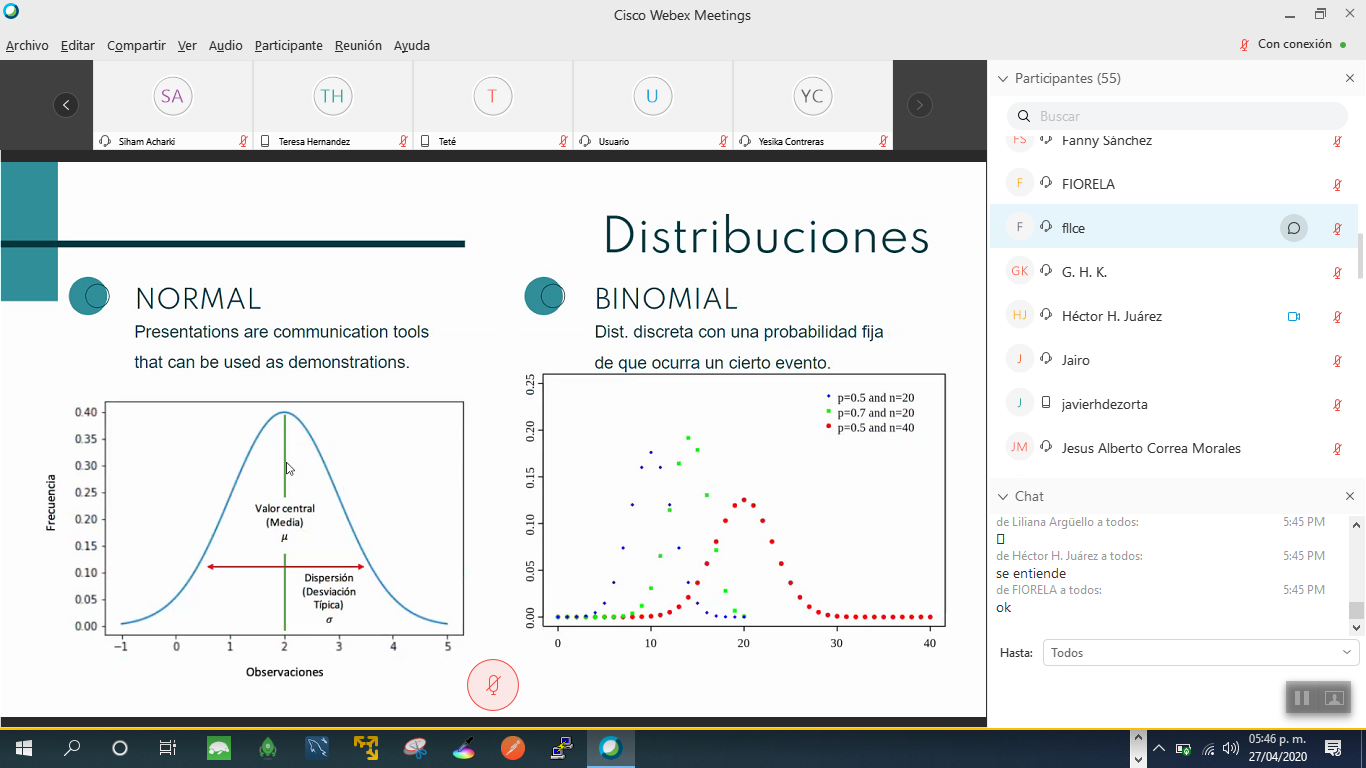
Task: Click the video camera icon for Héctor H. Juárez
Action: coord(1293,316)
